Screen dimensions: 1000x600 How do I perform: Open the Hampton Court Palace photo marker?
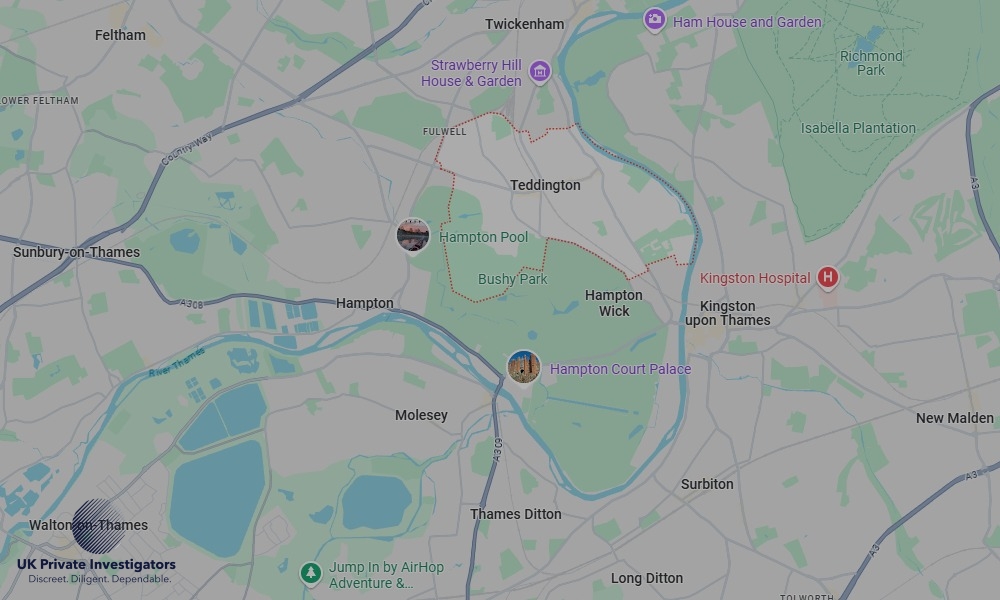tap(524, 367)
